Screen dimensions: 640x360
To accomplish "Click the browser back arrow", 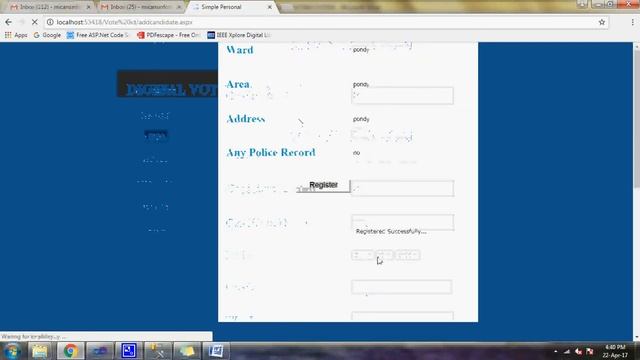I will pos(9,22).
